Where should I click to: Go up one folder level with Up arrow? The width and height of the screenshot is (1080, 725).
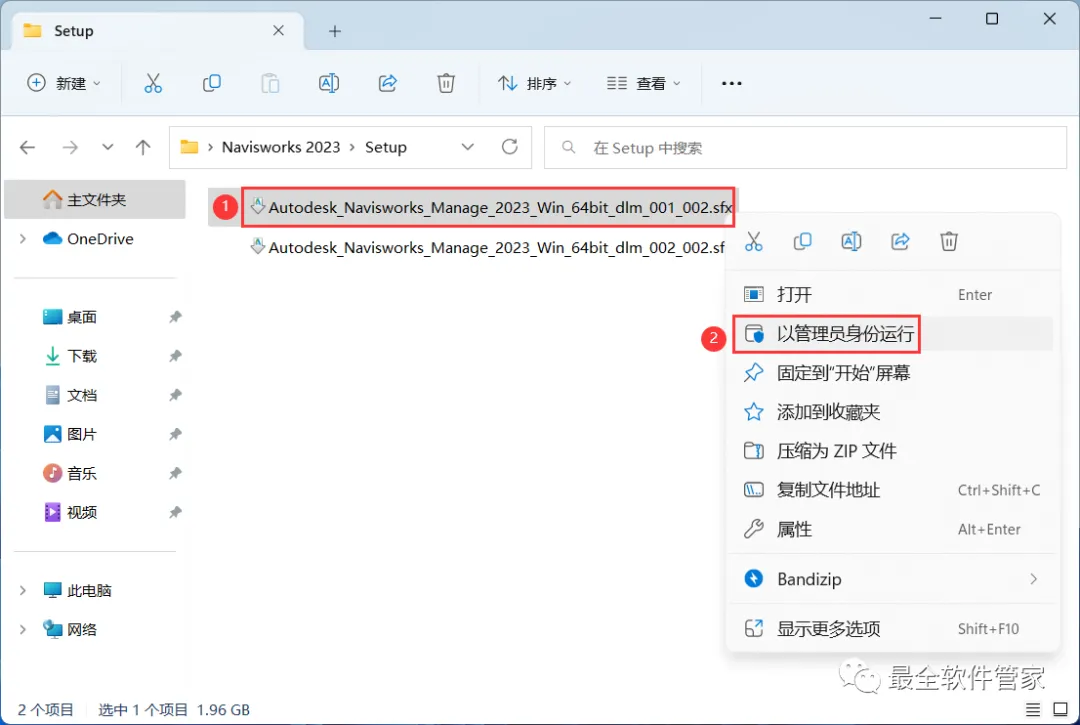click(143, 147)
